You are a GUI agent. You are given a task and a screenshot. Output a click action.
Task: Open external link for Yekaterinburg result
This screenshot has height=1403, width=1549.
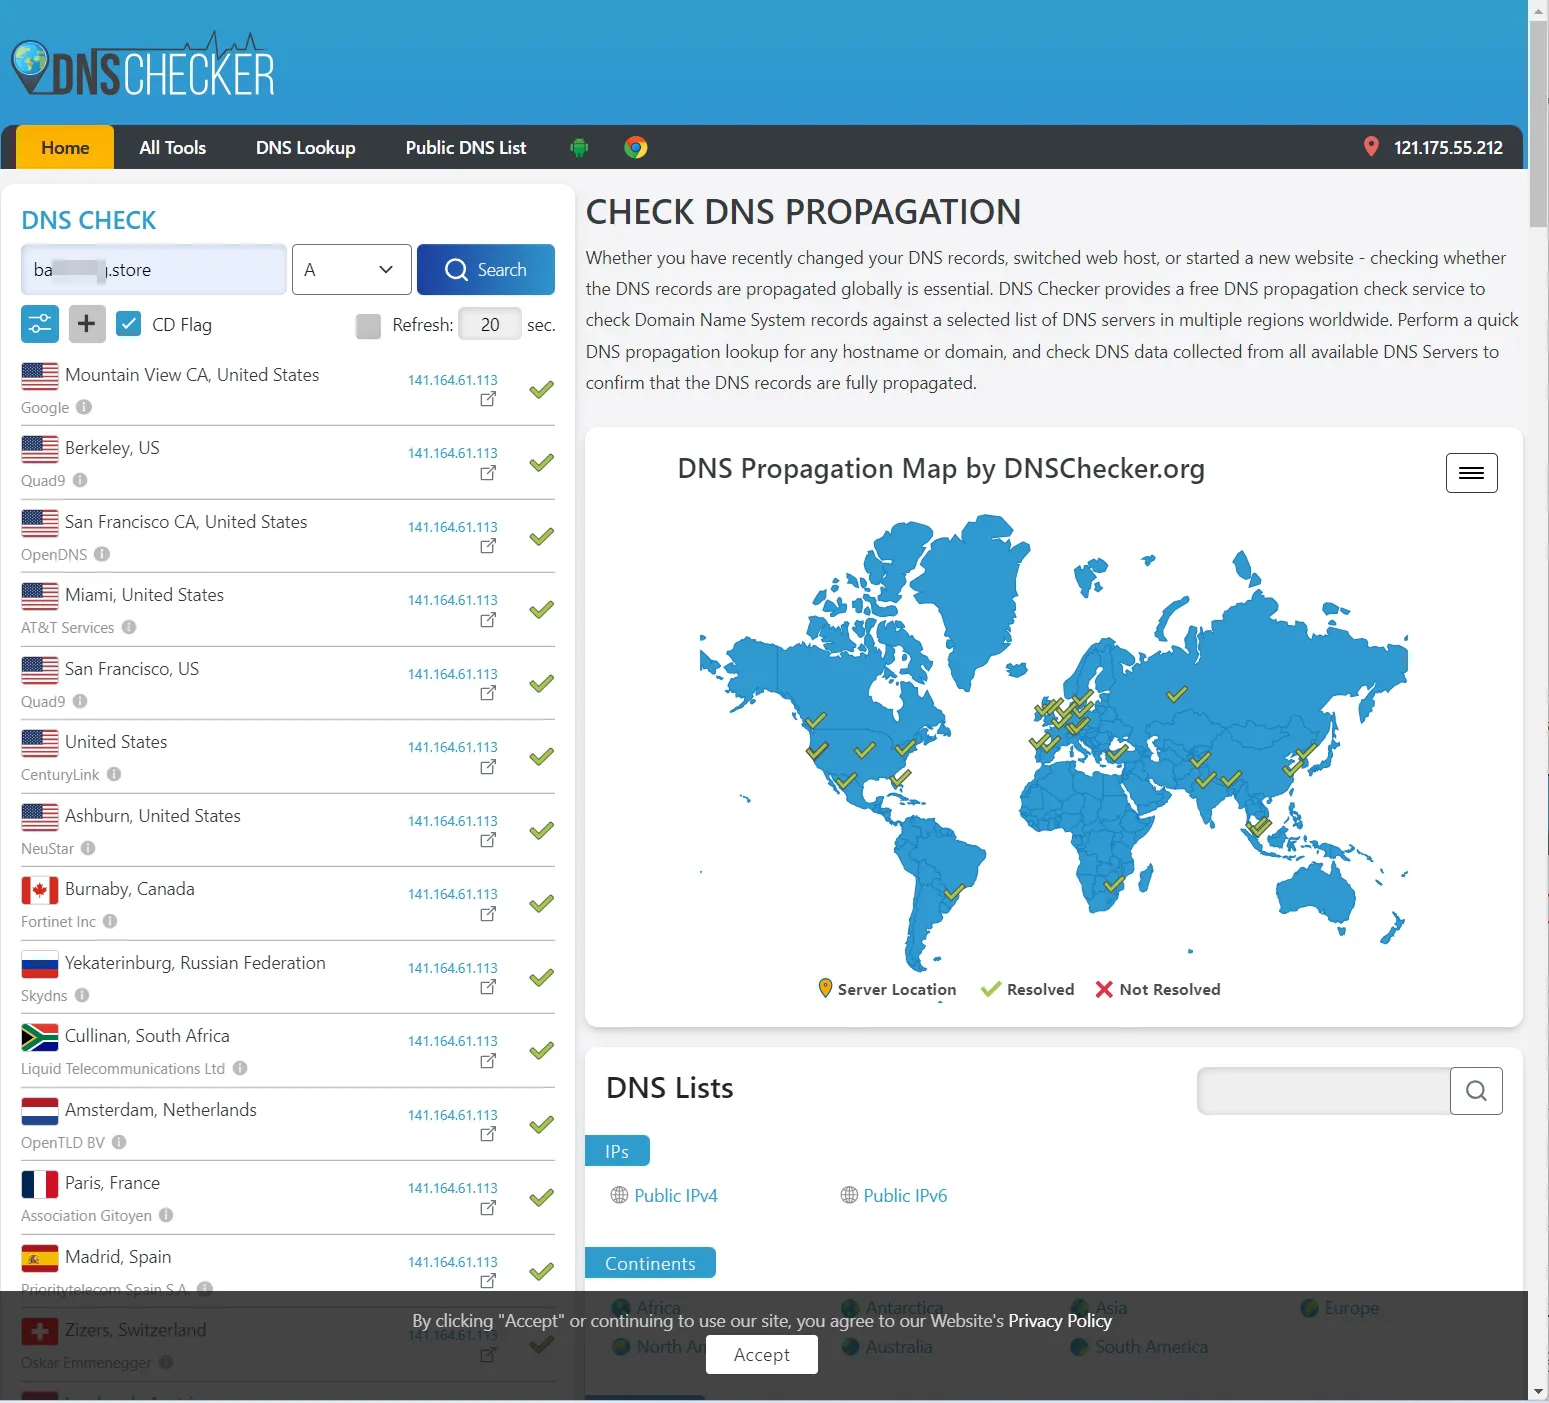coord(488,987)
